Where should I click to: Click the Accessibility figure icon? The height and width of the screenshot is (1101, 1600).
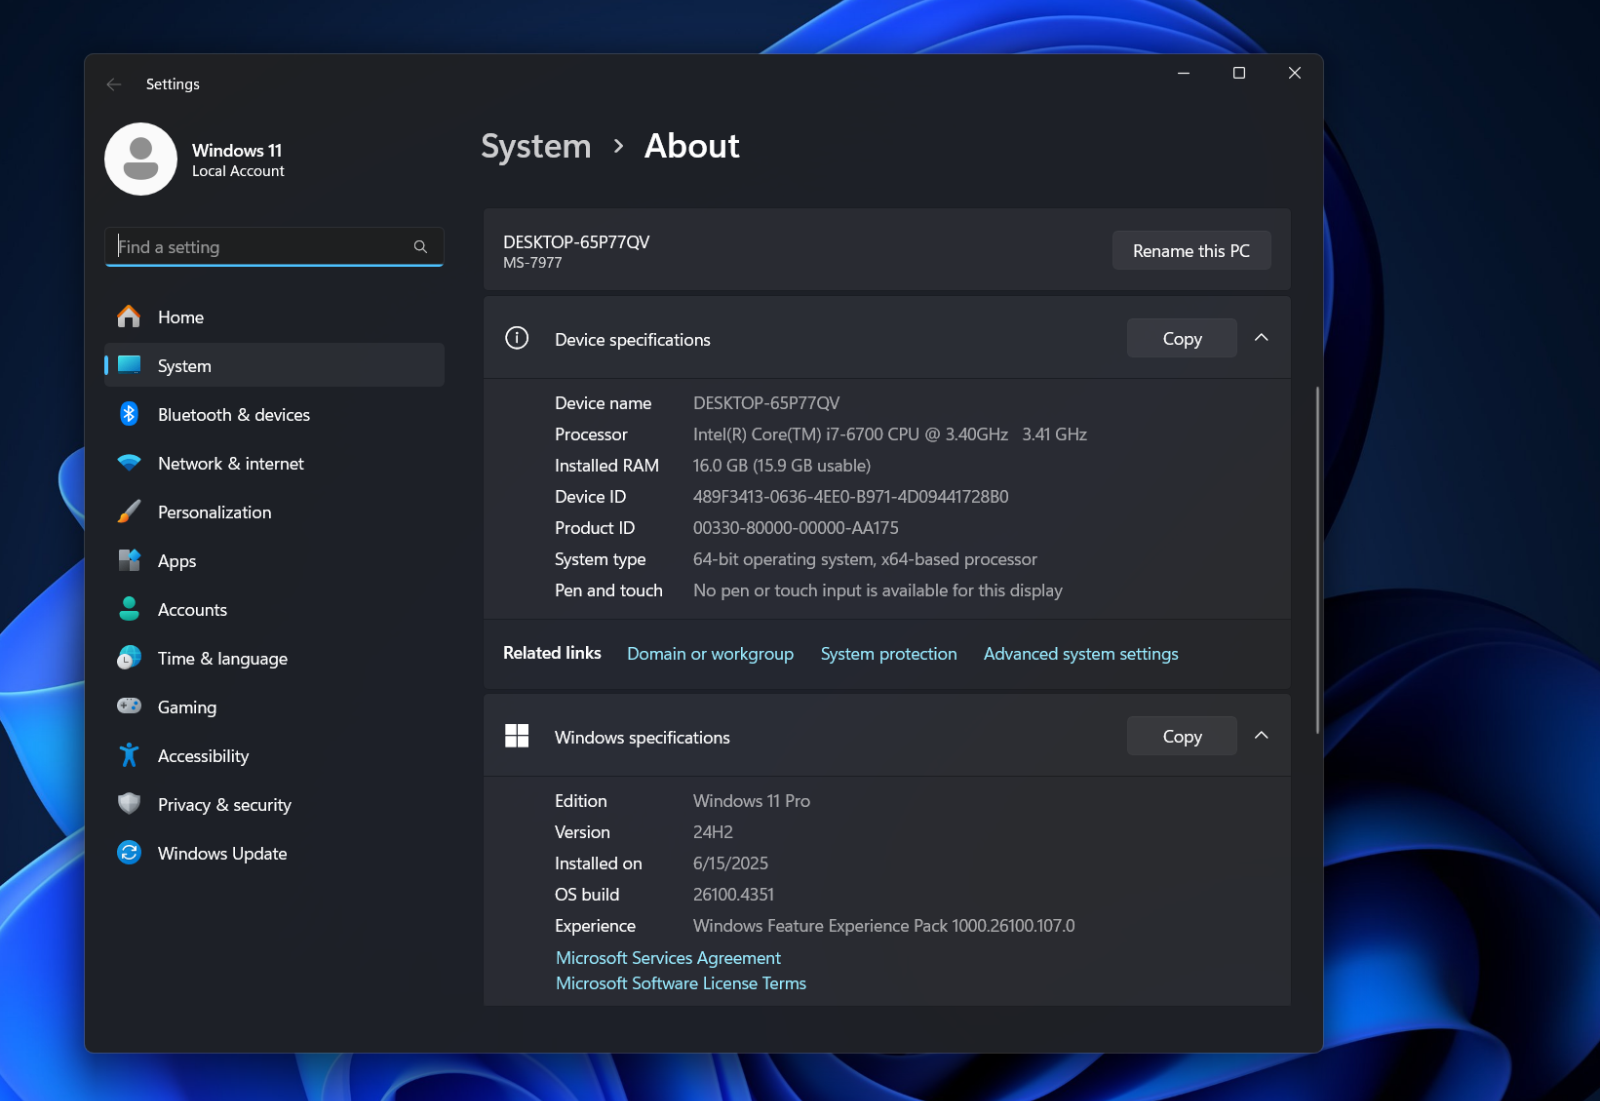(x=129, y=755)
